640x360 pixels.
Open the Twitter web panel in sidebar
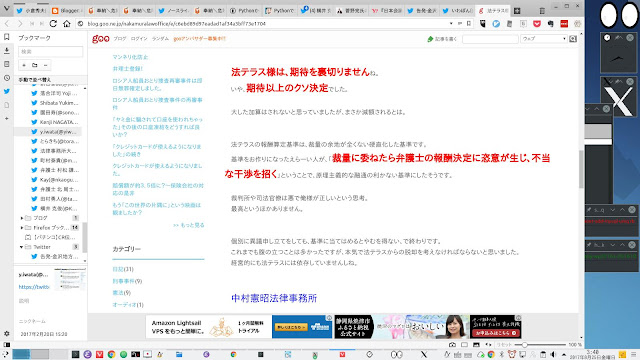point(7,91)
